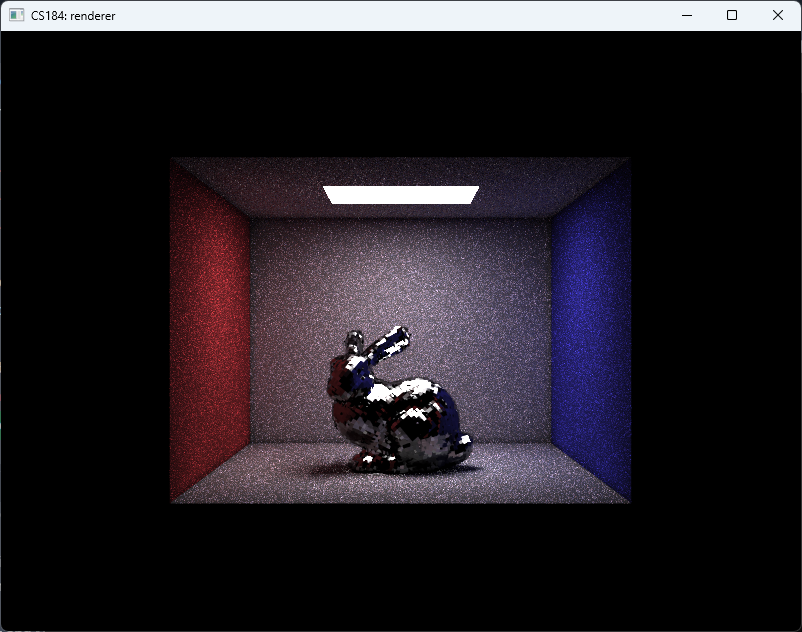The height and width of the screenshot is (632, 802).
Task: Click the "CS184: renderer" title text
Action: (73, 16)
